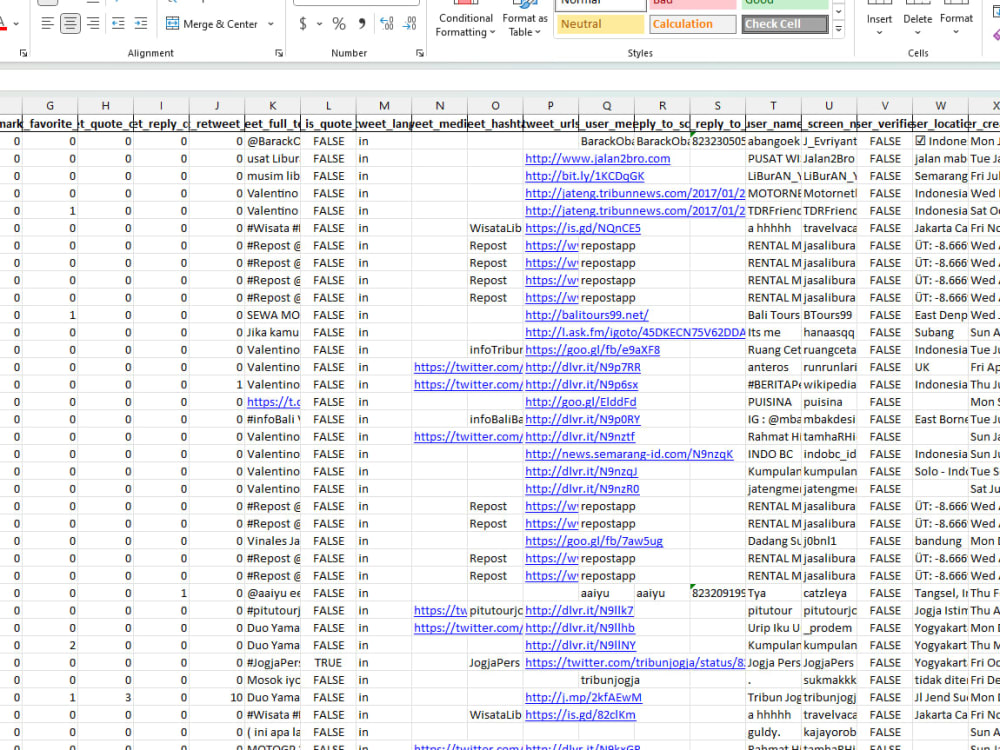Select column W header
This screenshot has width=1000, height=750.
(940, 106)
